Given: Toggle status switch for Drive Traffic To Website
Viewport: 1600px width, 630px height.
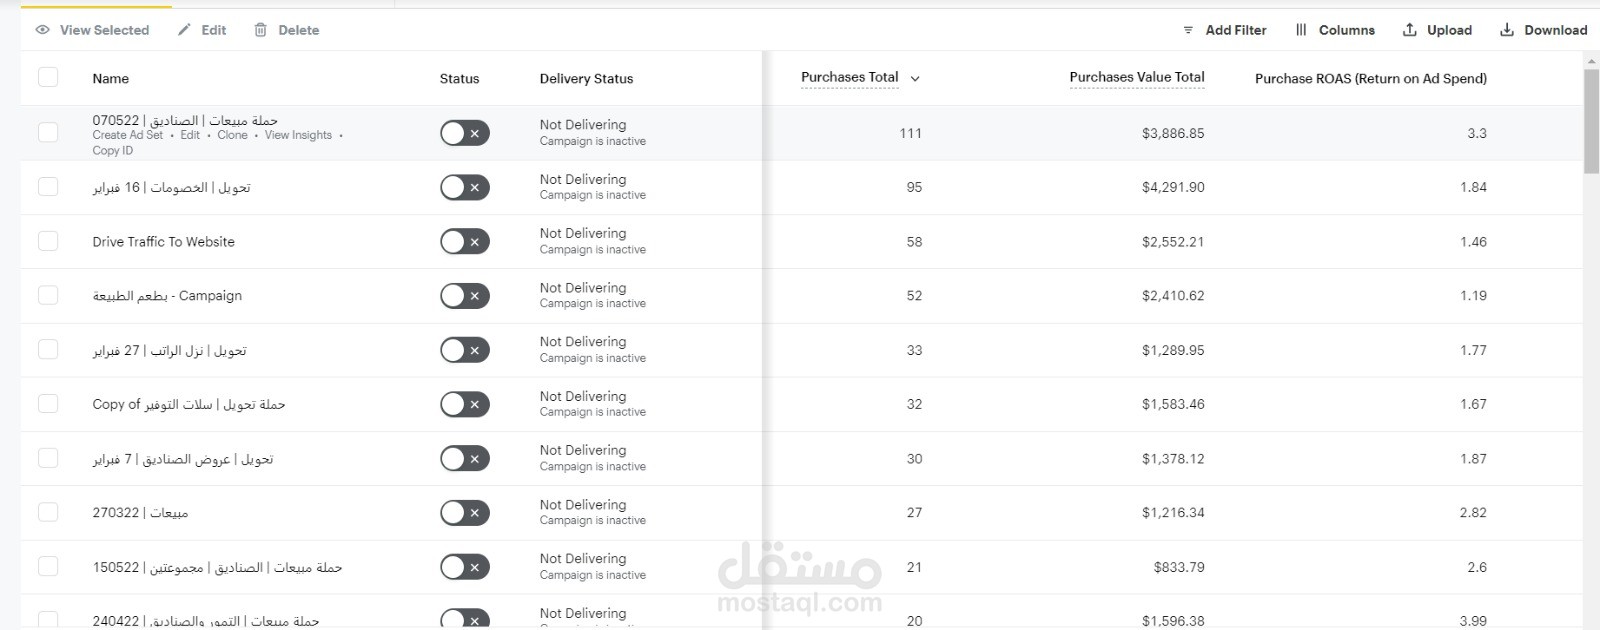Looking at the screenshot, I should point(464,242).
